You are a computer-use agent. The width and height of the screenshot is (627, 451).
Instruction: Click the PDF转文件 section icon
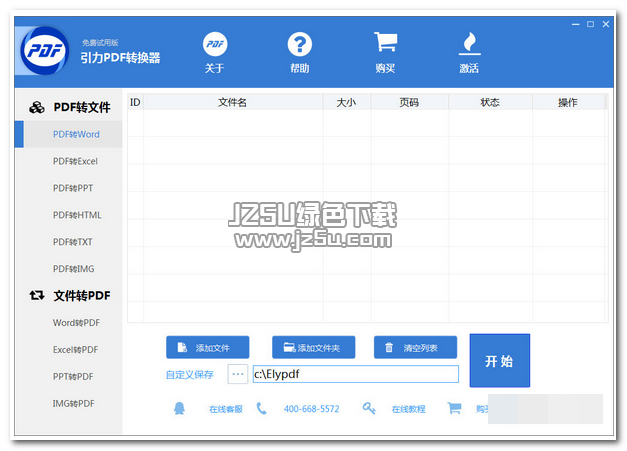click(37, 107)
